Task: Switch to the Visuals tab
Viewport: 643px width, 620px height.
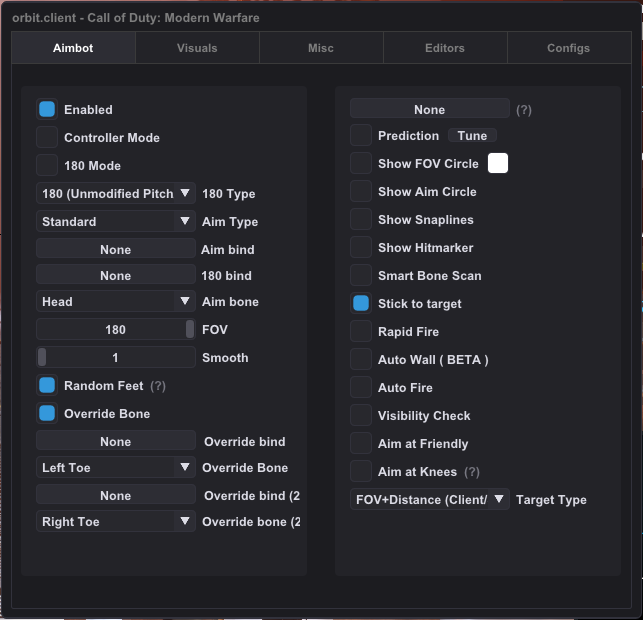Action: click(x=197, y=48)
